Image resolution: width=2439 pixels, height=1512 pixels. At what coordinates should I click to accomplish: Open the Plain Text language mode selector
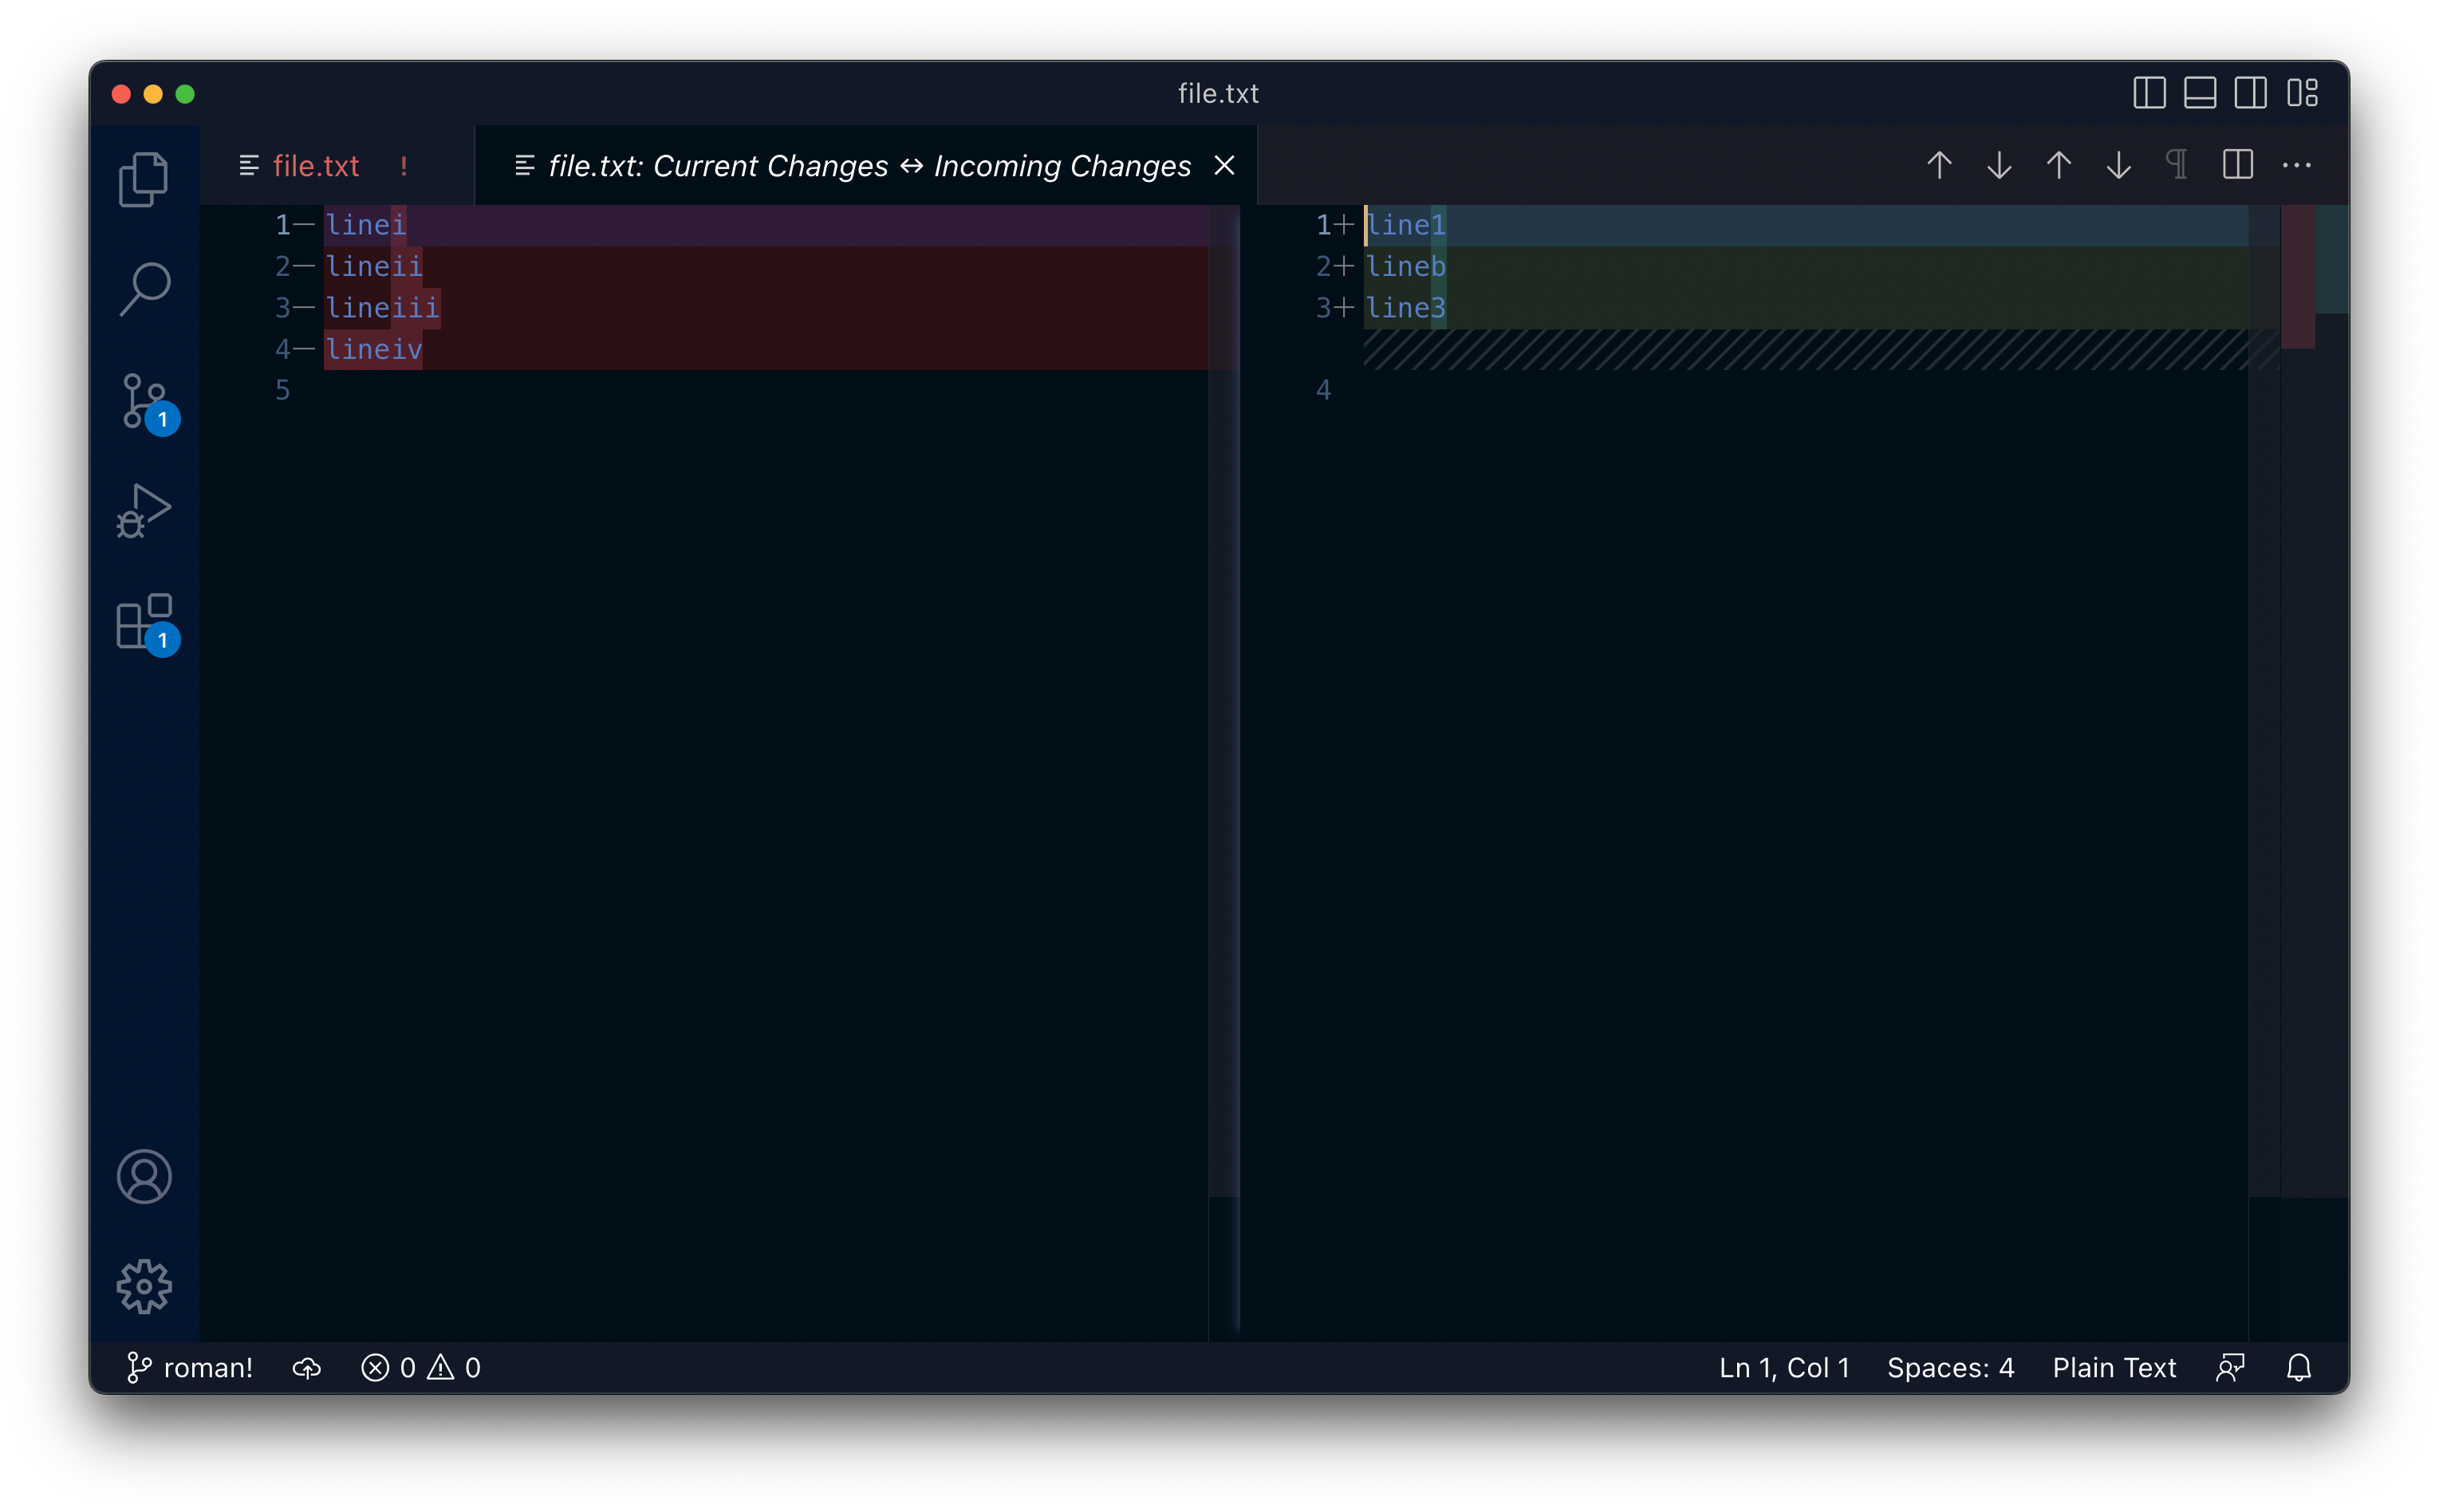pos(2114,1367)
